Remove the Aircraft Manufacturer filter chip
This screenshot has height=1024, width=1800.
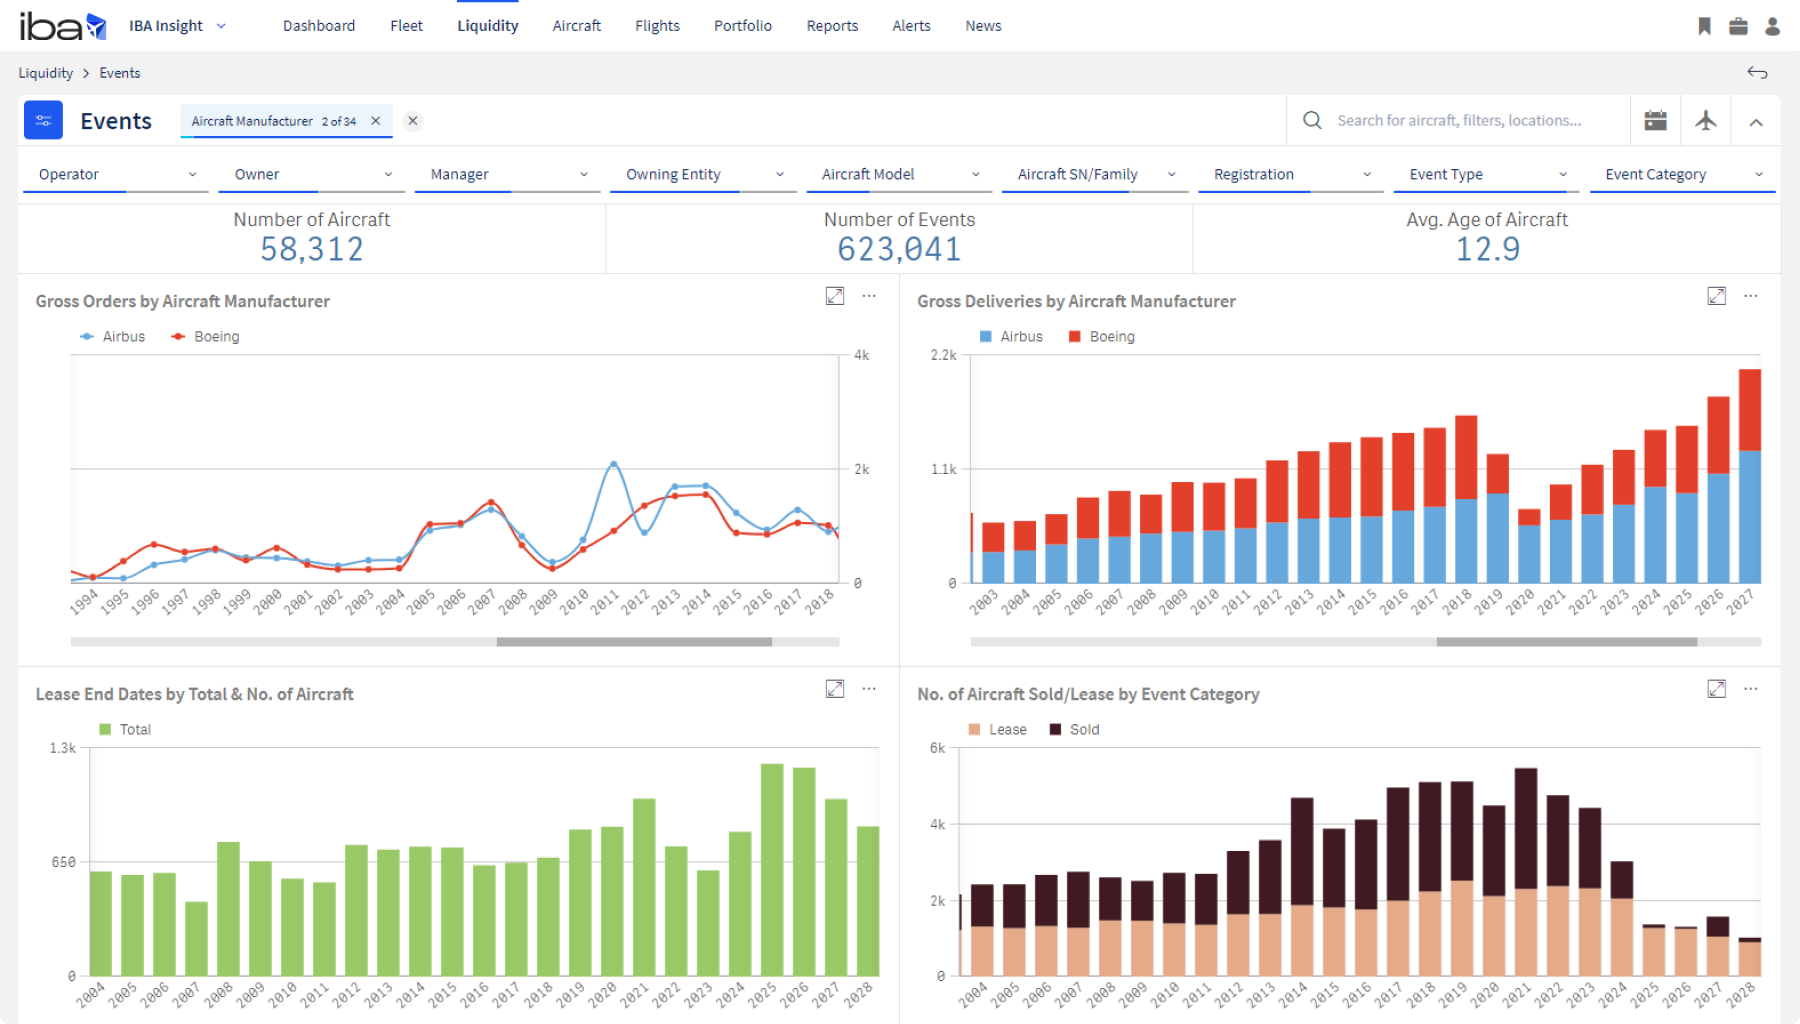(x=376, y=121)
